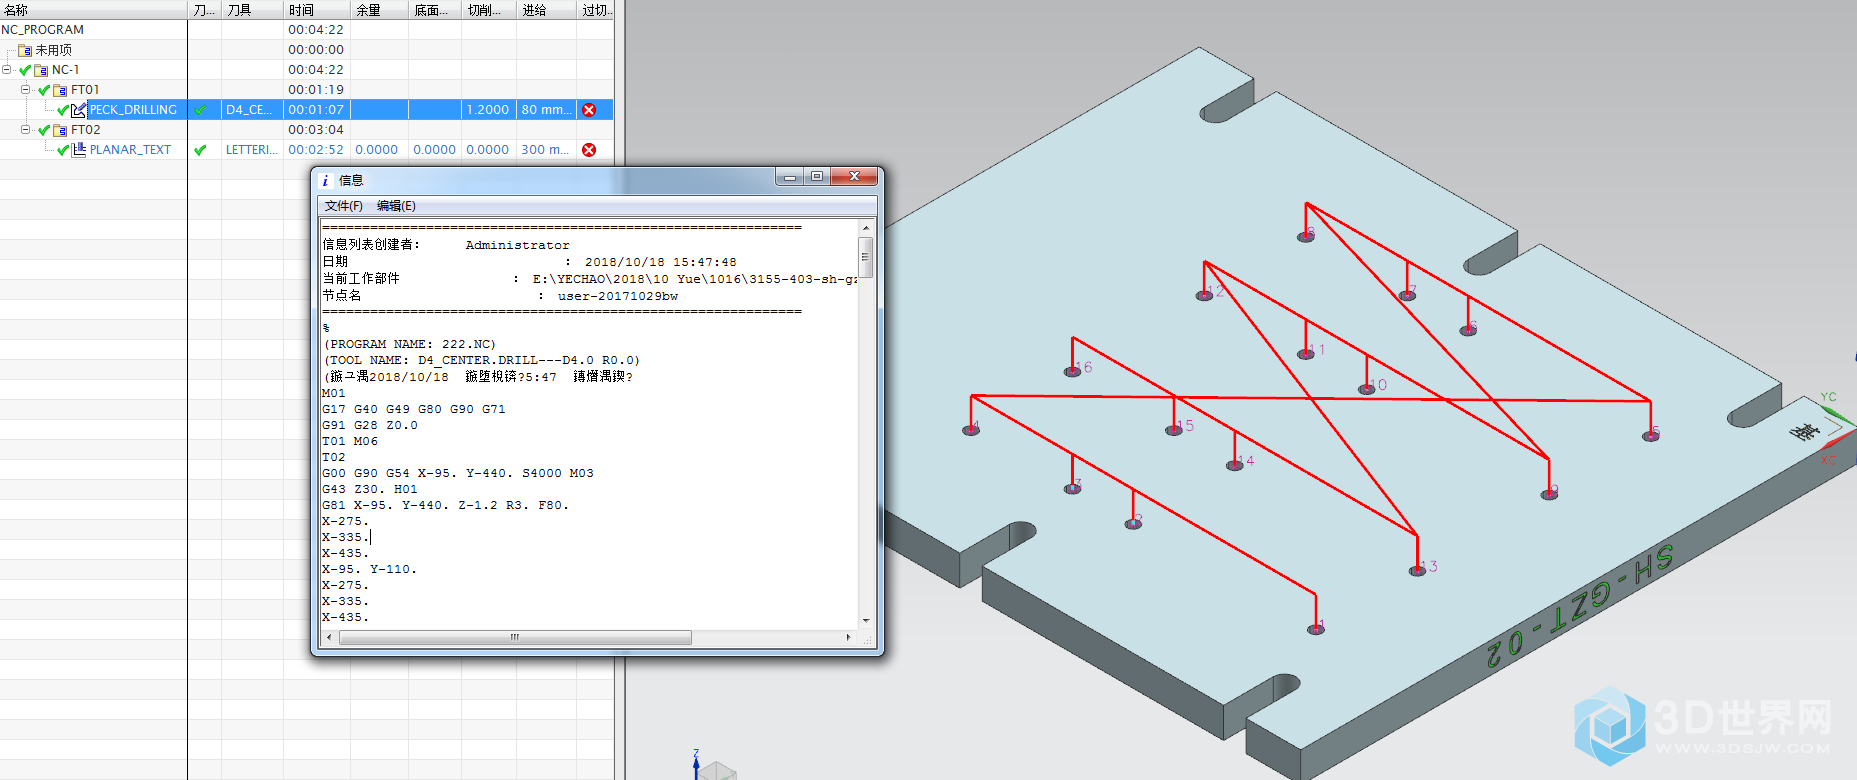
Task: Click the YC axis triad label in viewport
Action: (1828, 397)
